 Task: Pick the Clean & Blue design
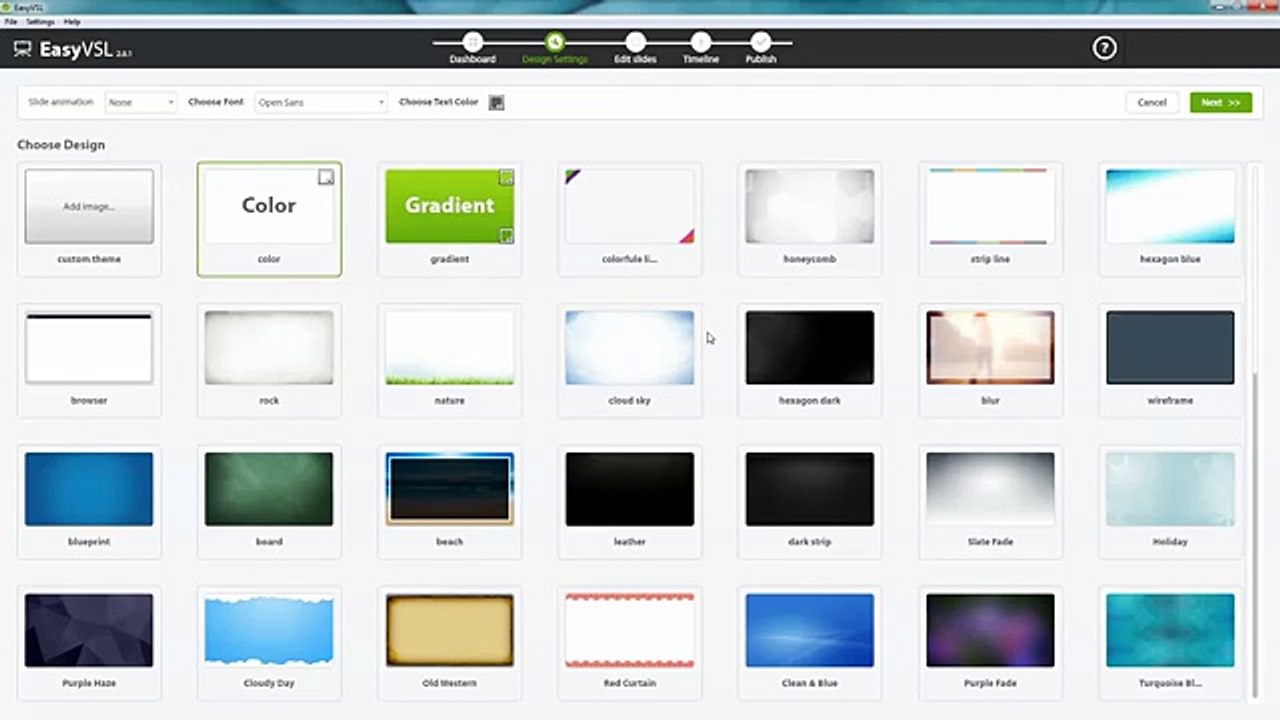coord(810,643)
